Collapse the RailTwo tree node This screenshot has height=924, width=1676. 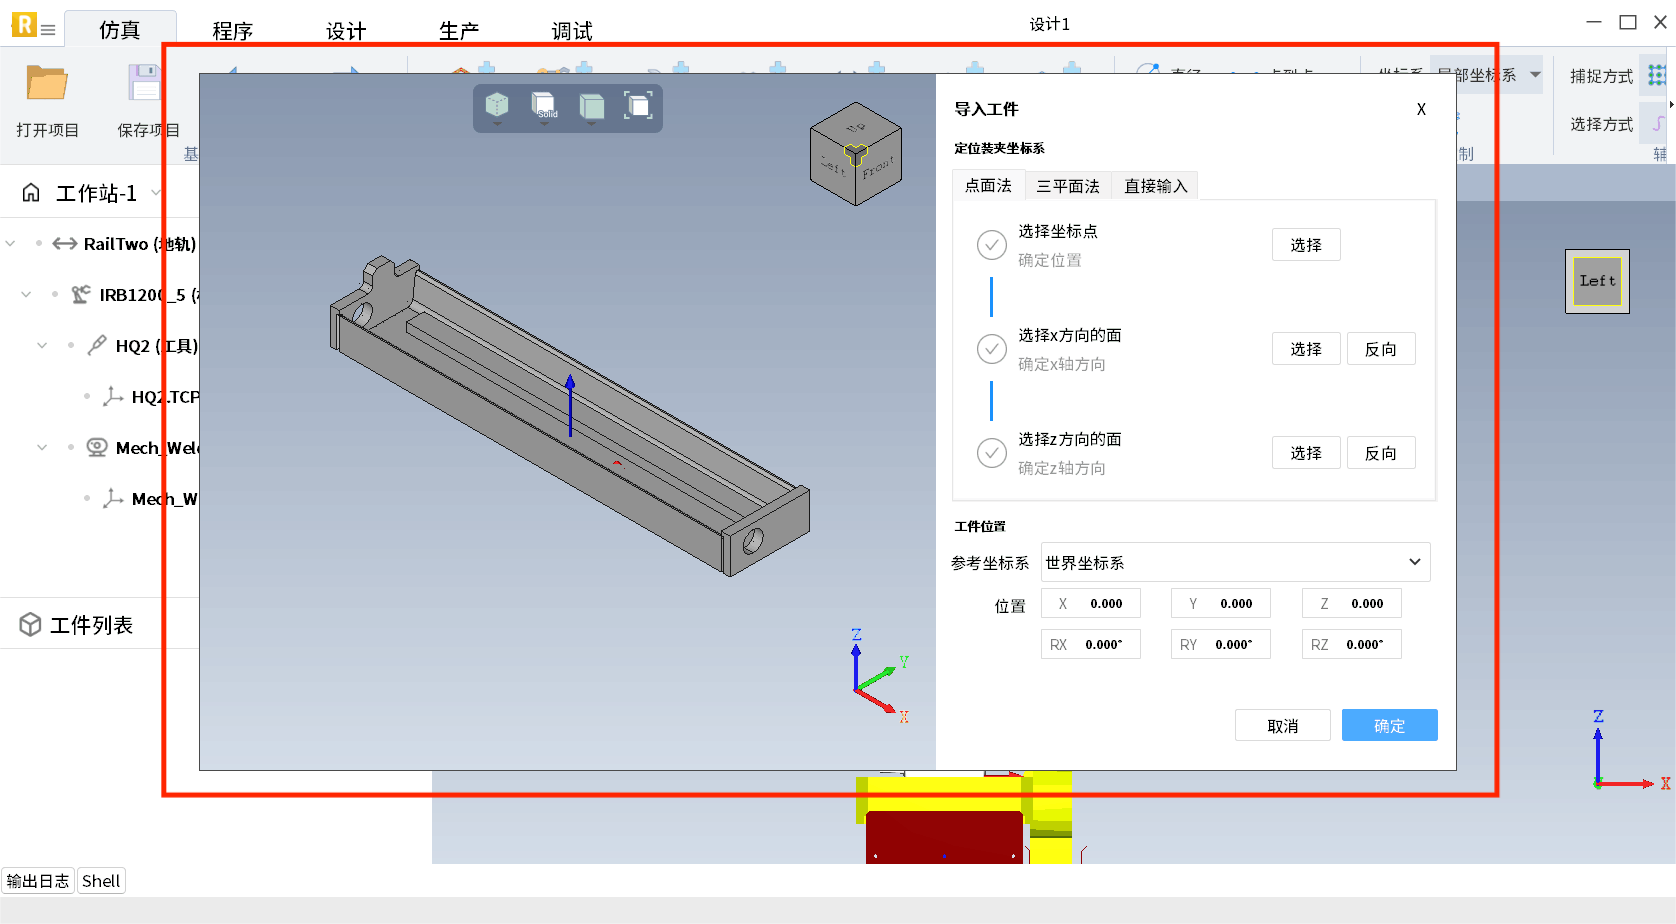coord(11,244)
